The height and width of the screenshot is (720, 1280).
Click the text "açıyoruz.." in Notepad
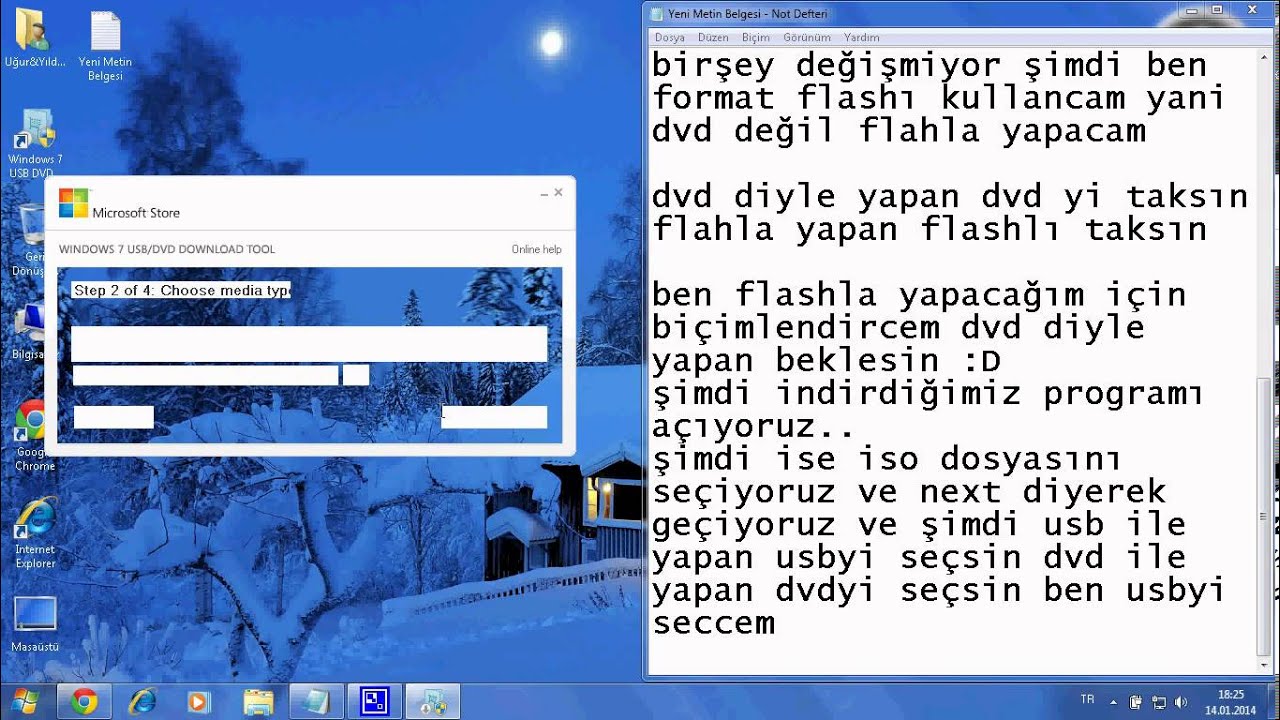[x=753, y=427]
